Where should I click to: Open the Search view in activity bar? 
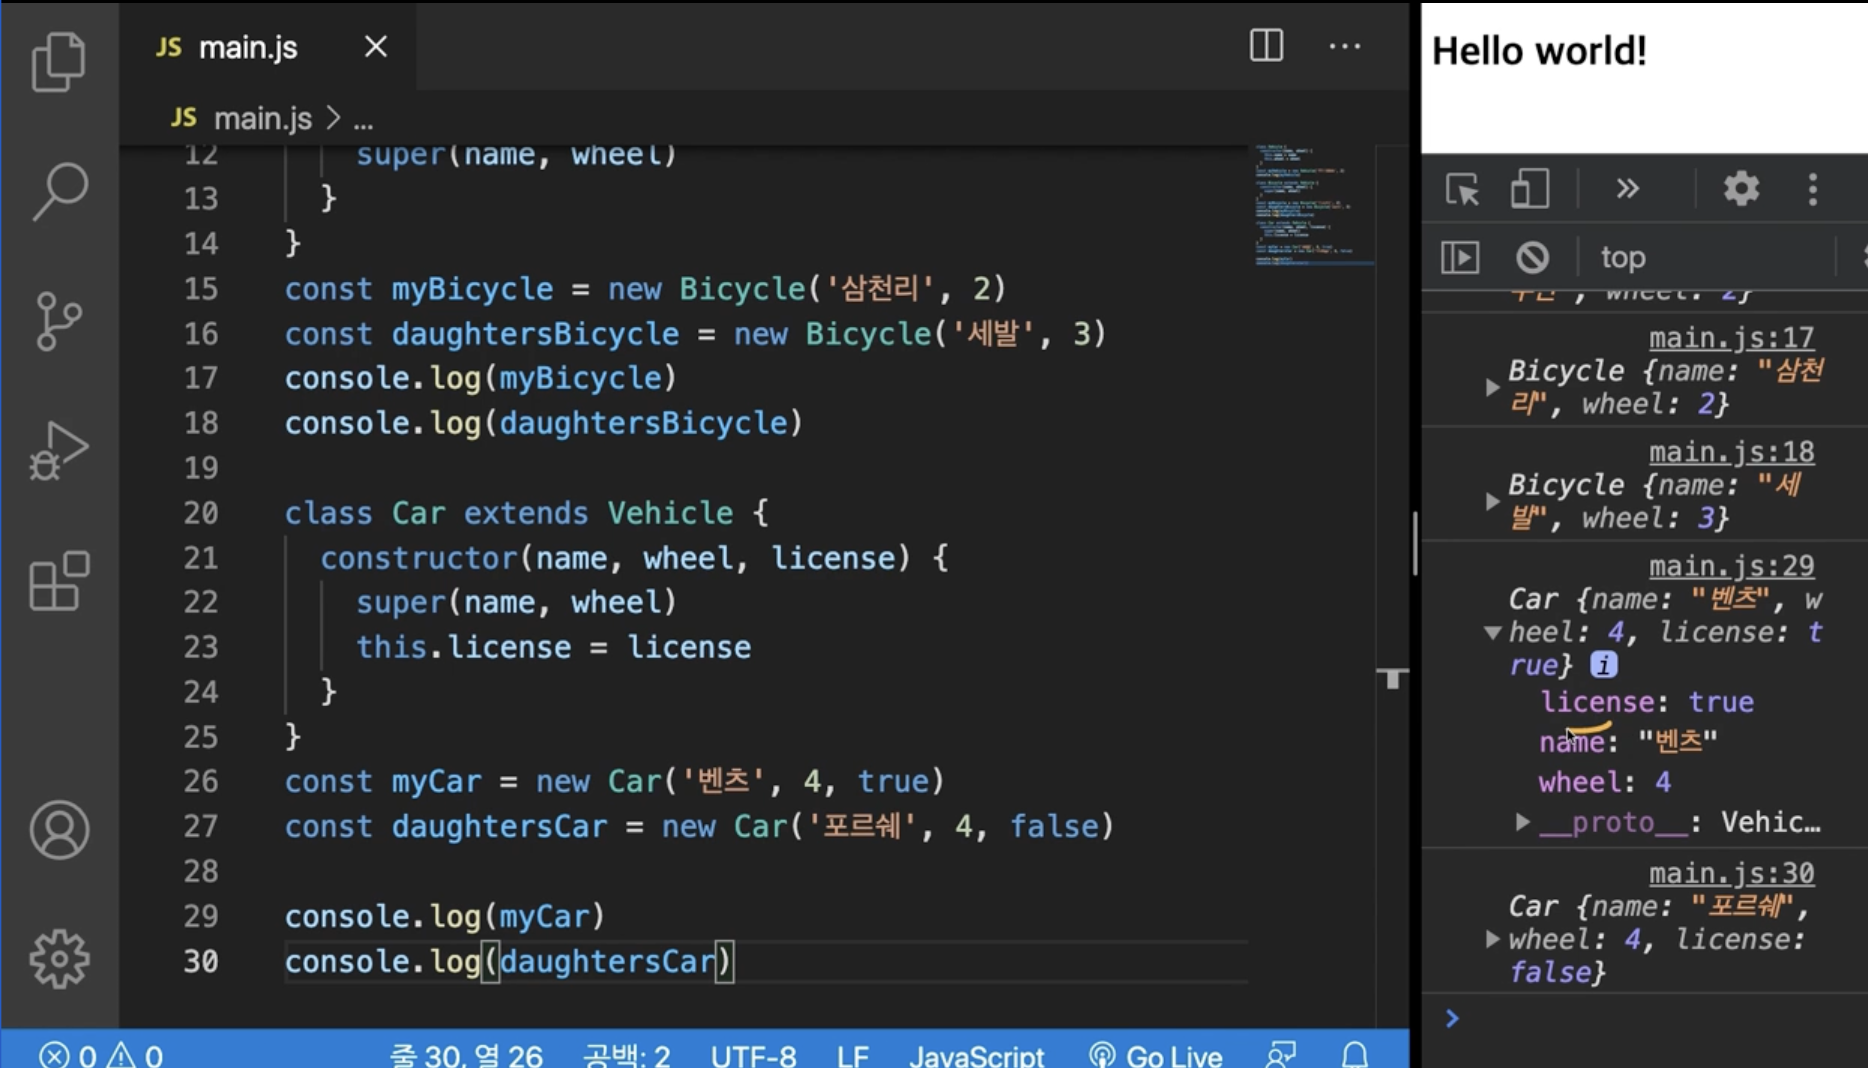pyautogui.click(x=59, y=191)
